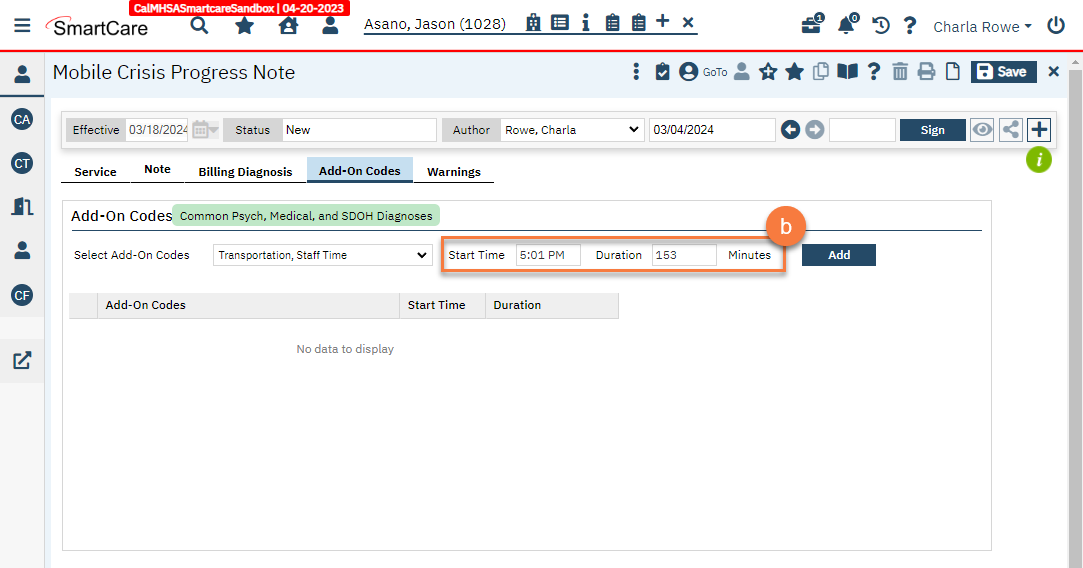Open the door/building sidebar icon
Image resolution: width=1083 pixels, height=568 pixels.
coord(22,206)
